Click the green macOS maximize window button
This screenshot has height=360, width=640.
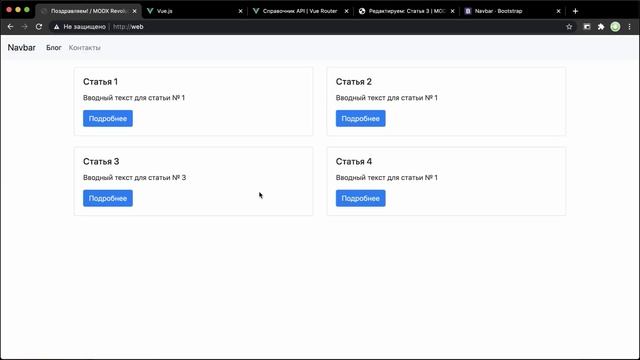(x=27, y=9)
